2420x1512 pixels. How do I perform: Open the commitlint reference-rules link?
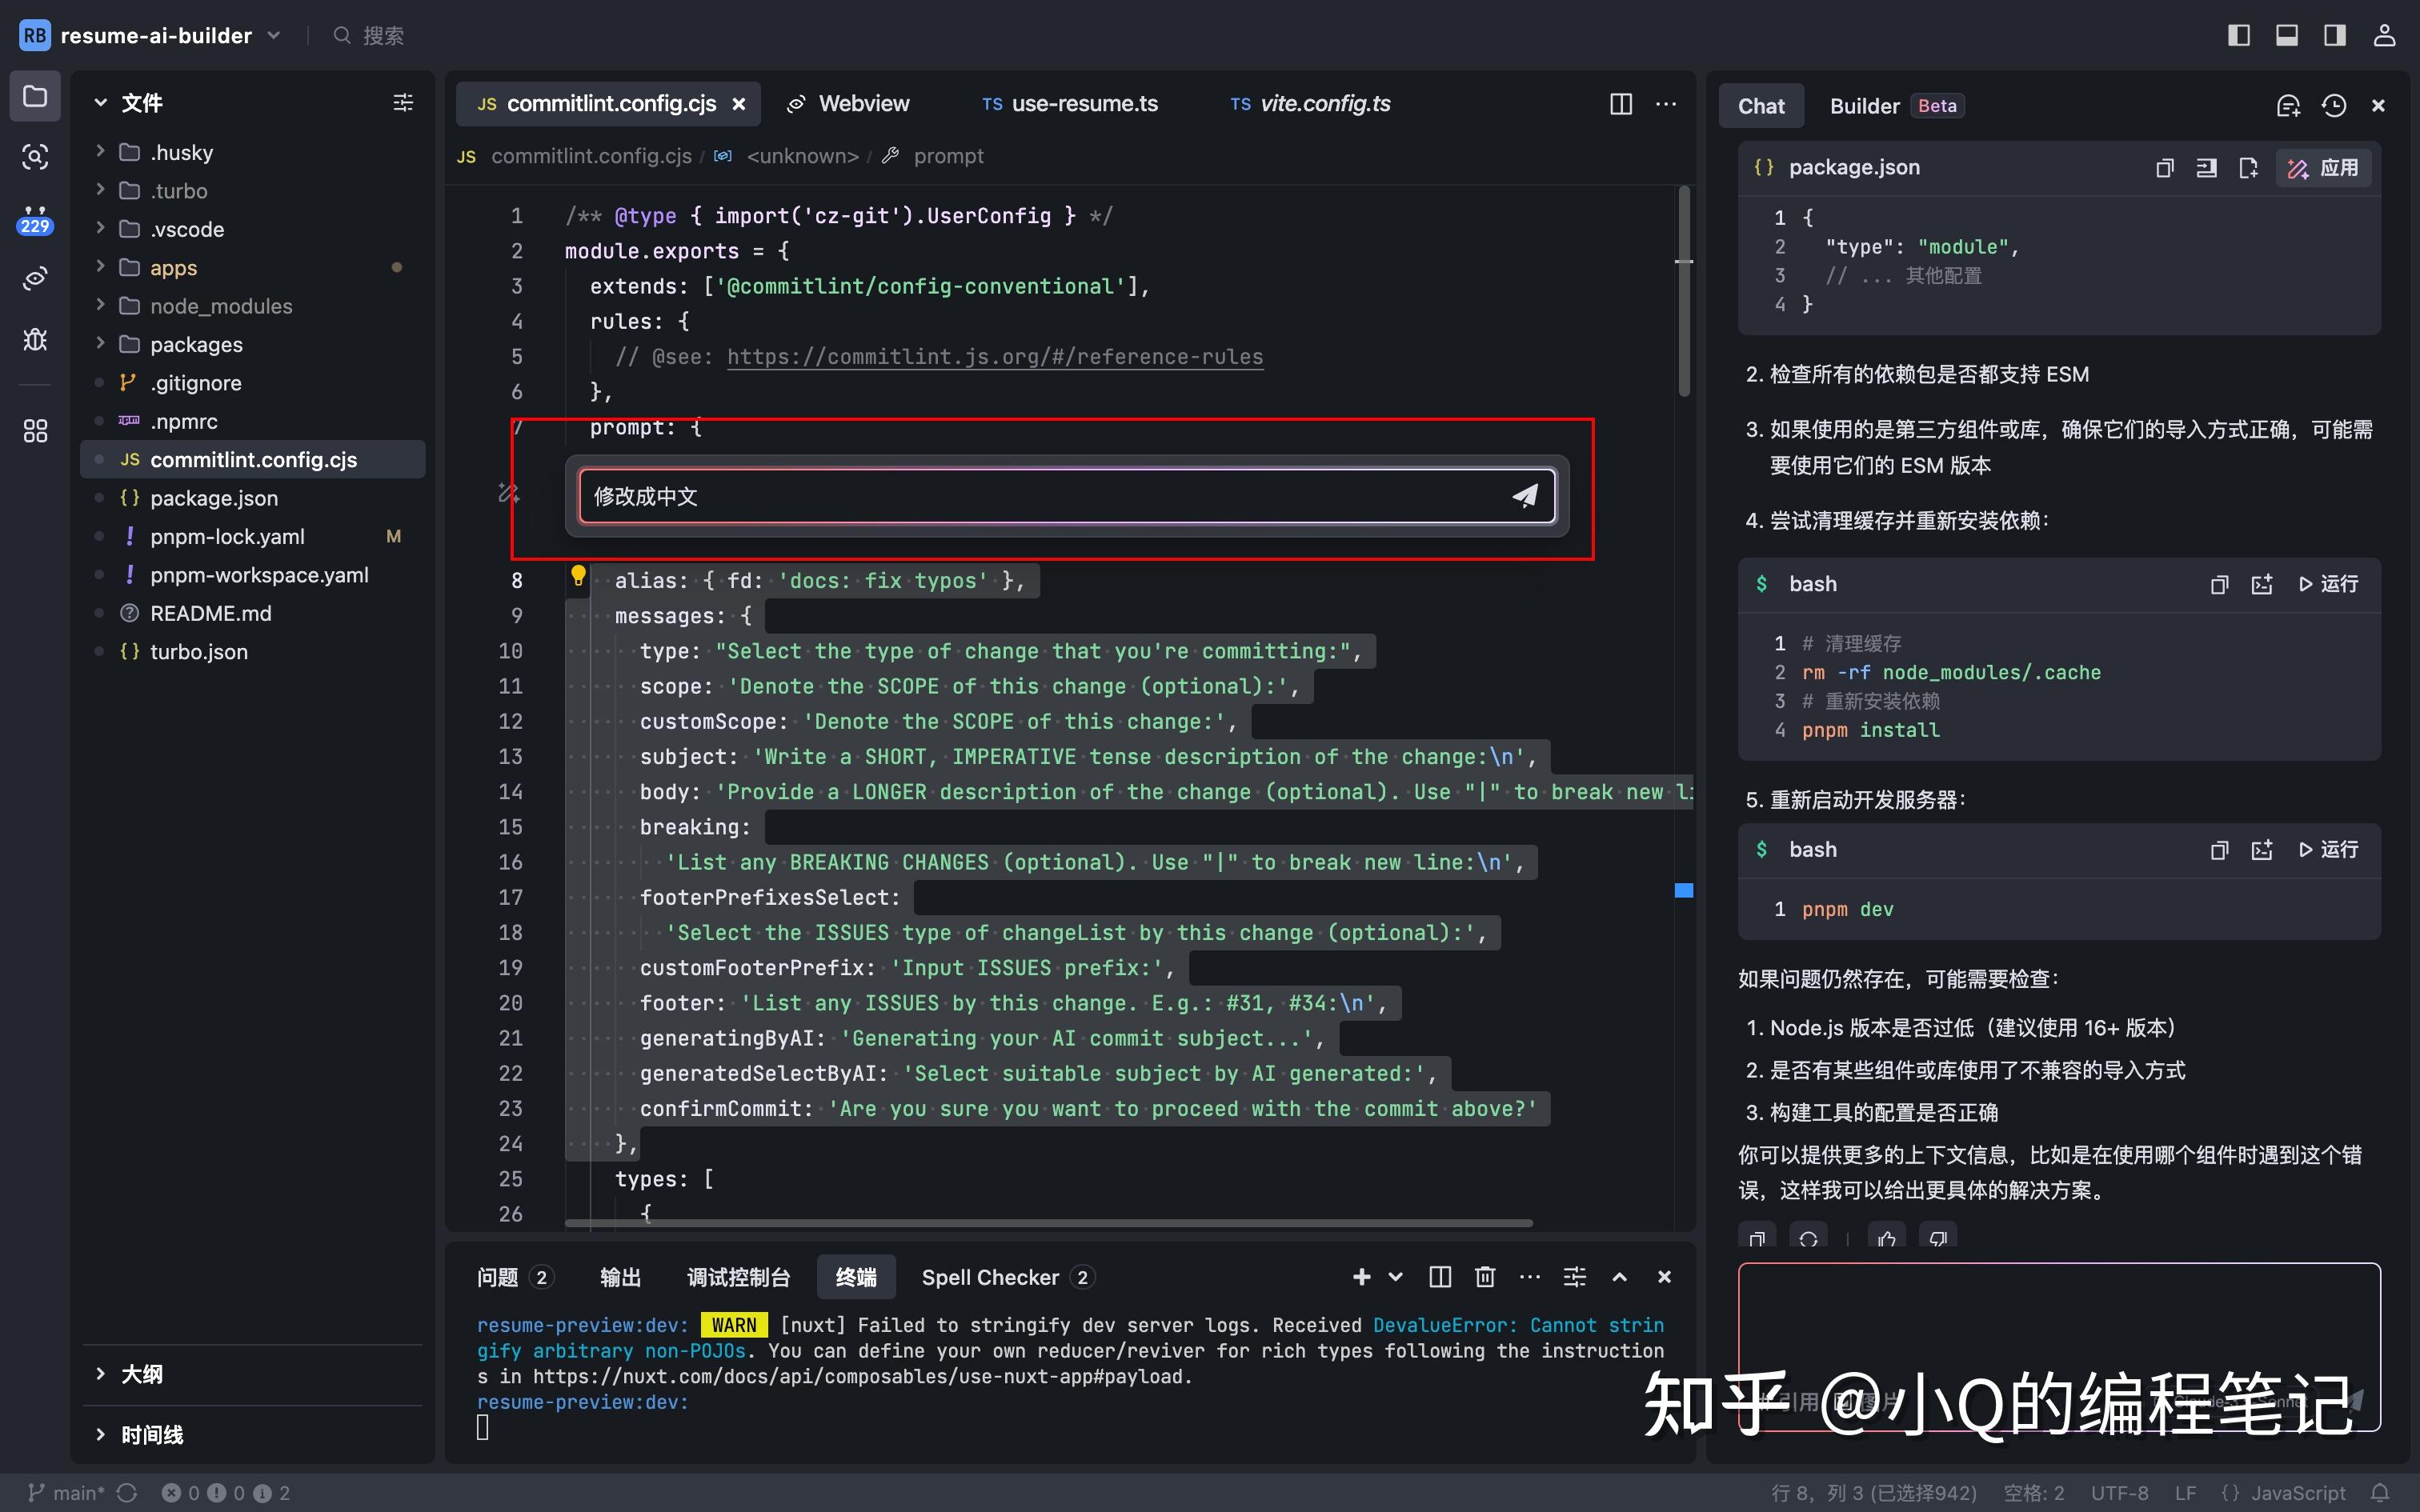tap(993, 356)
